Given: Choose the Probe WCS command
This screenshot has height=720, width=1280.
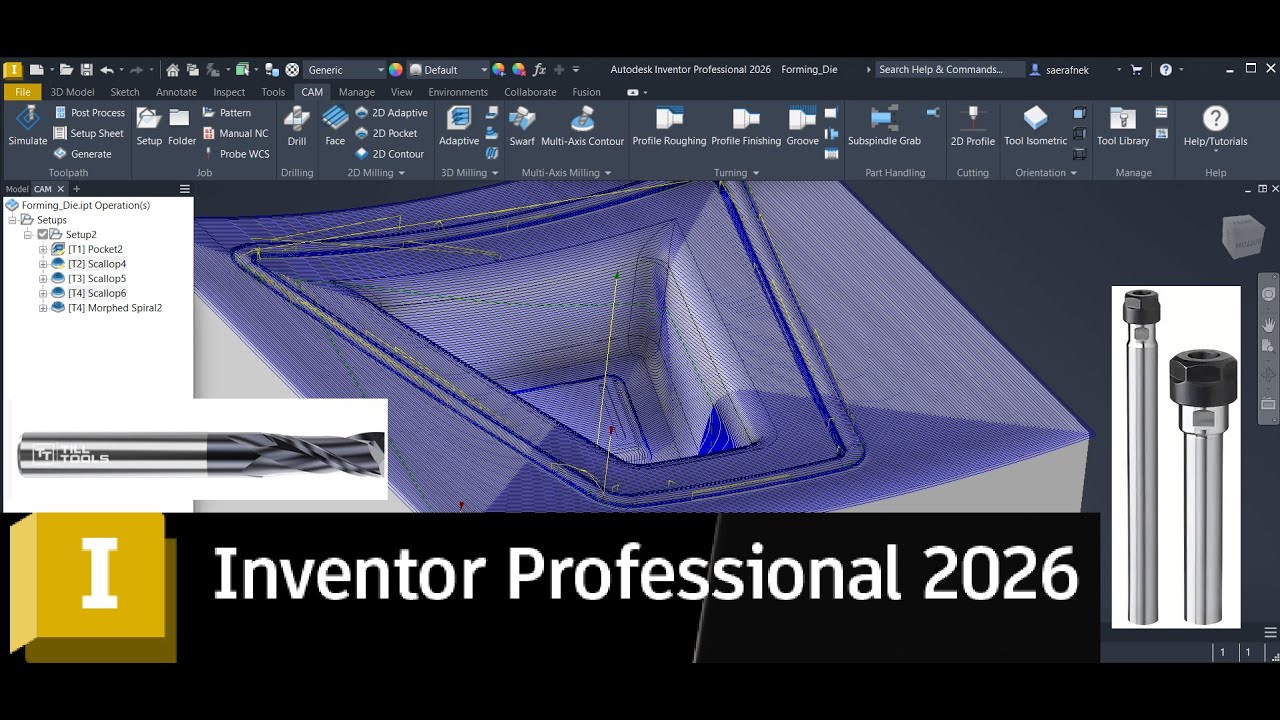Looking at the screenshot, I should pyautogui.click(x=236, y=154).
